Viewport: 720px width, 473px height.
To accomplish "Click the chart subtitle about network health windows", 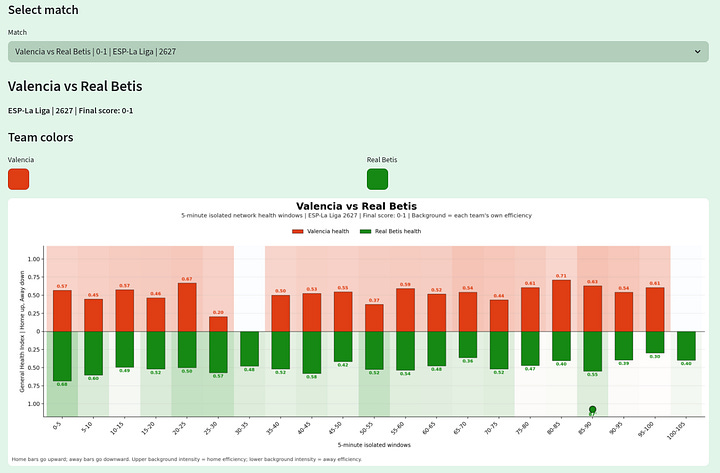I will [x=356, y=215].
